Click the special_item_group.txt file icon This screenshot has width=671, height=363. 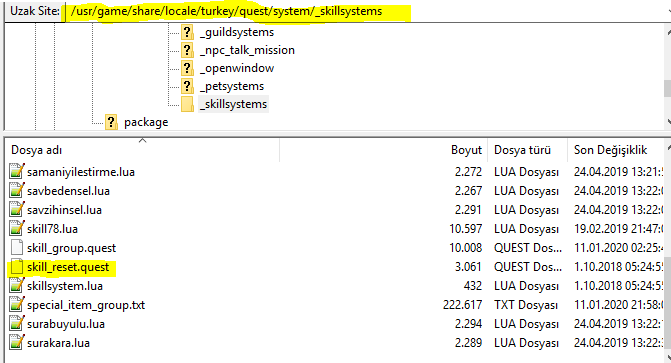click(16, 304)
